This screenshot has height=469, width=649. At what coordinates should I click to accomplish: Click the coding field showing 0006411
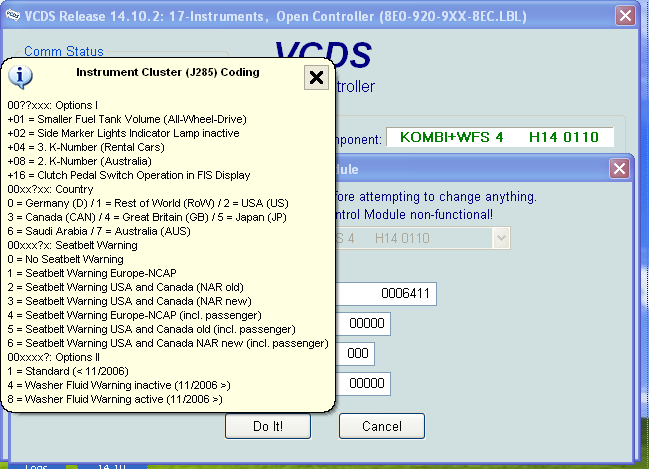pos(385,294)
